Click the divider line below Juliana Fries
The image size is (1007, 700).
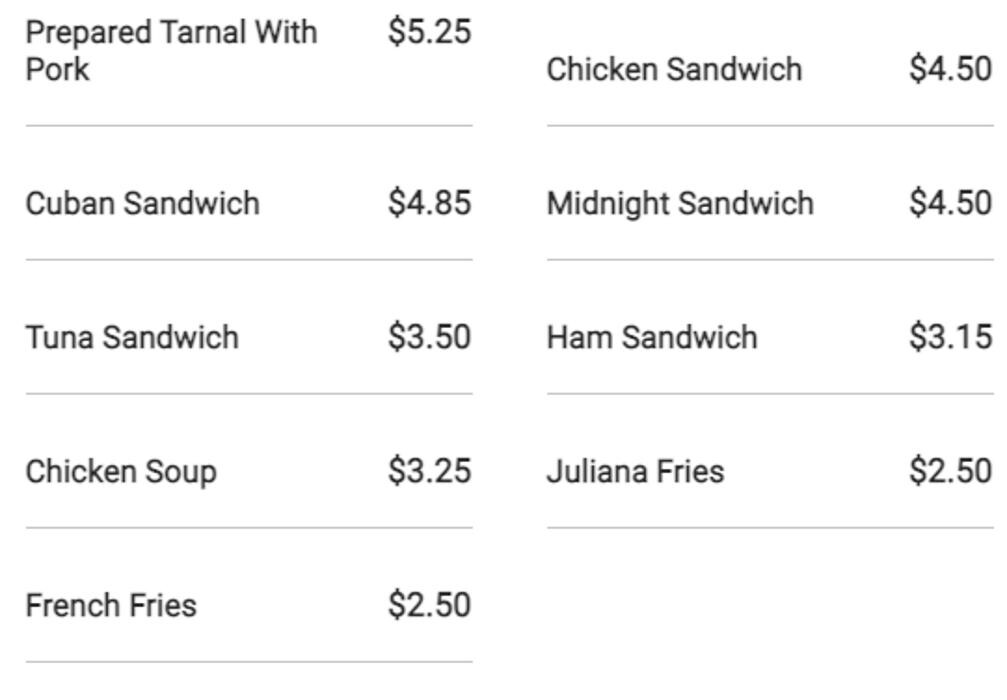point(770,527)
